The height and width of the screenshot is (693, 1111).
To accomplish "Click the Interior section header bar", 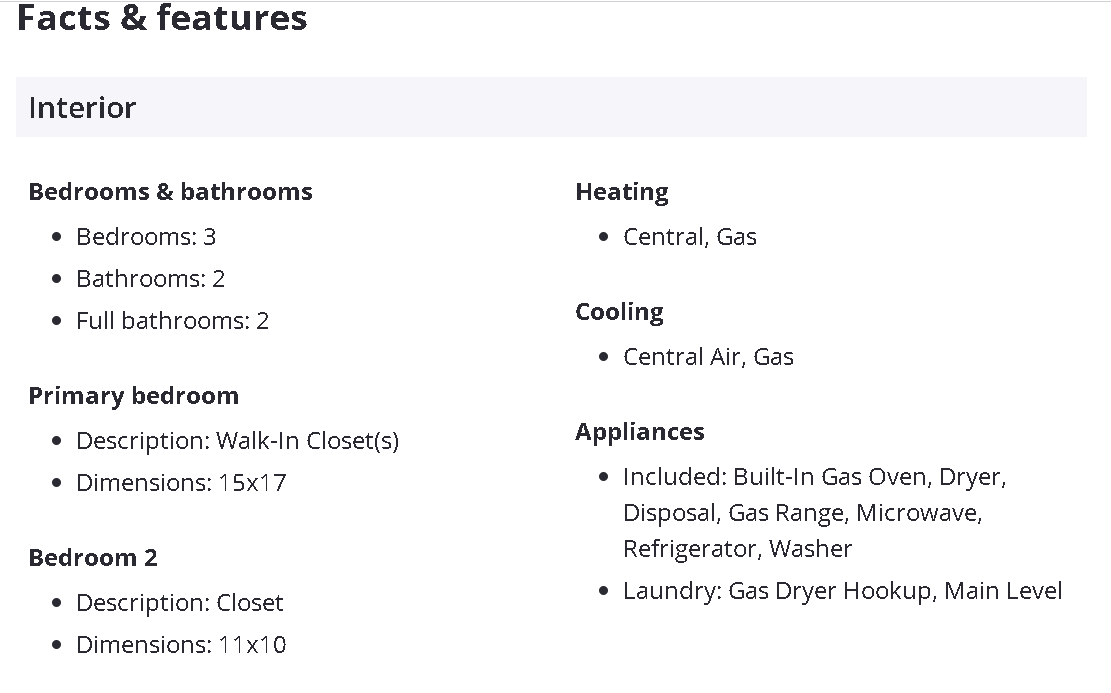I will click(x=550, y=107).
